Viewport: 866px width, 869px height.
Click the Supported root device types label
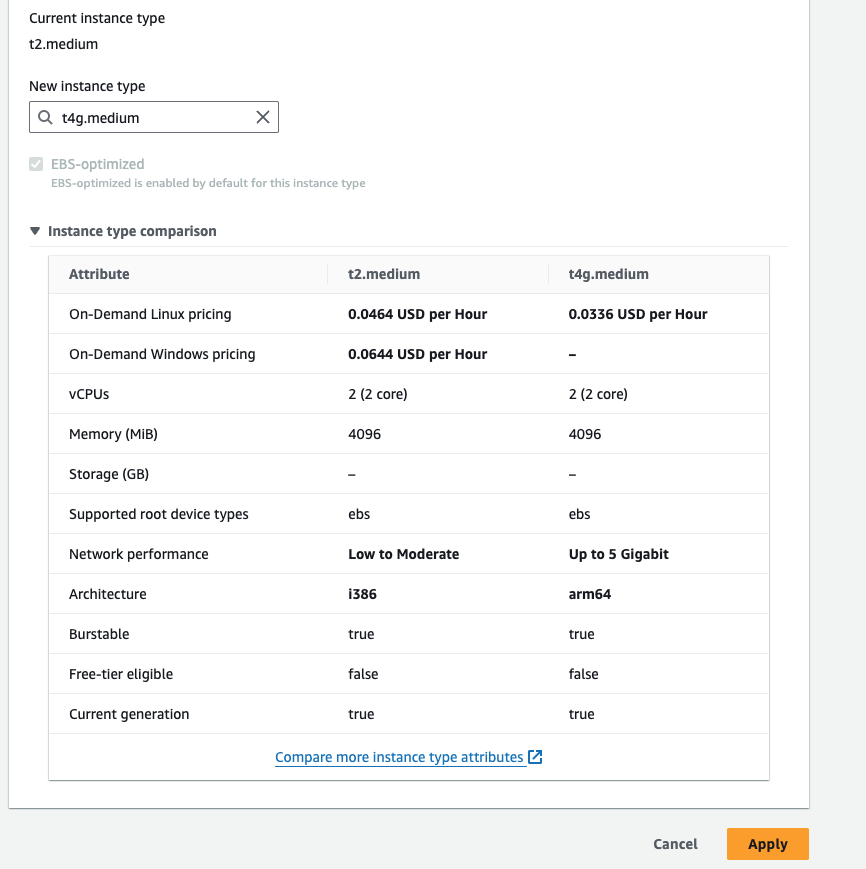pyautogui.click(x=158, y=514)
